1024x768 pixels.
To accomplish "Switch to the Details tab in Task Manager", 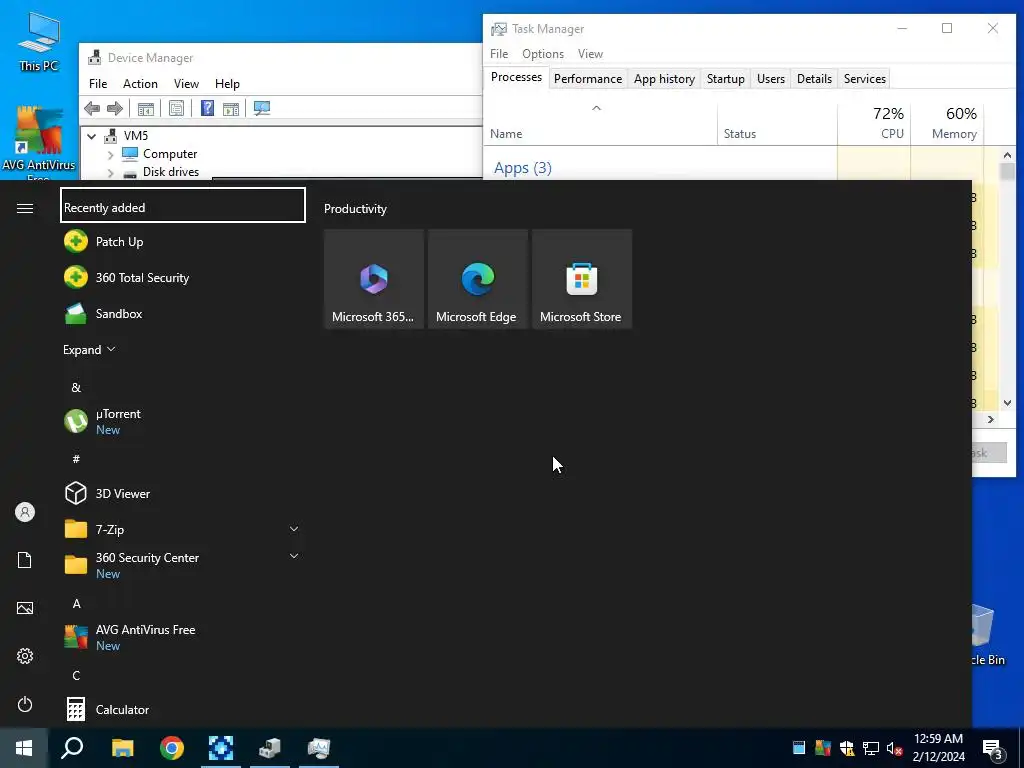I will [x=814, y=79].
